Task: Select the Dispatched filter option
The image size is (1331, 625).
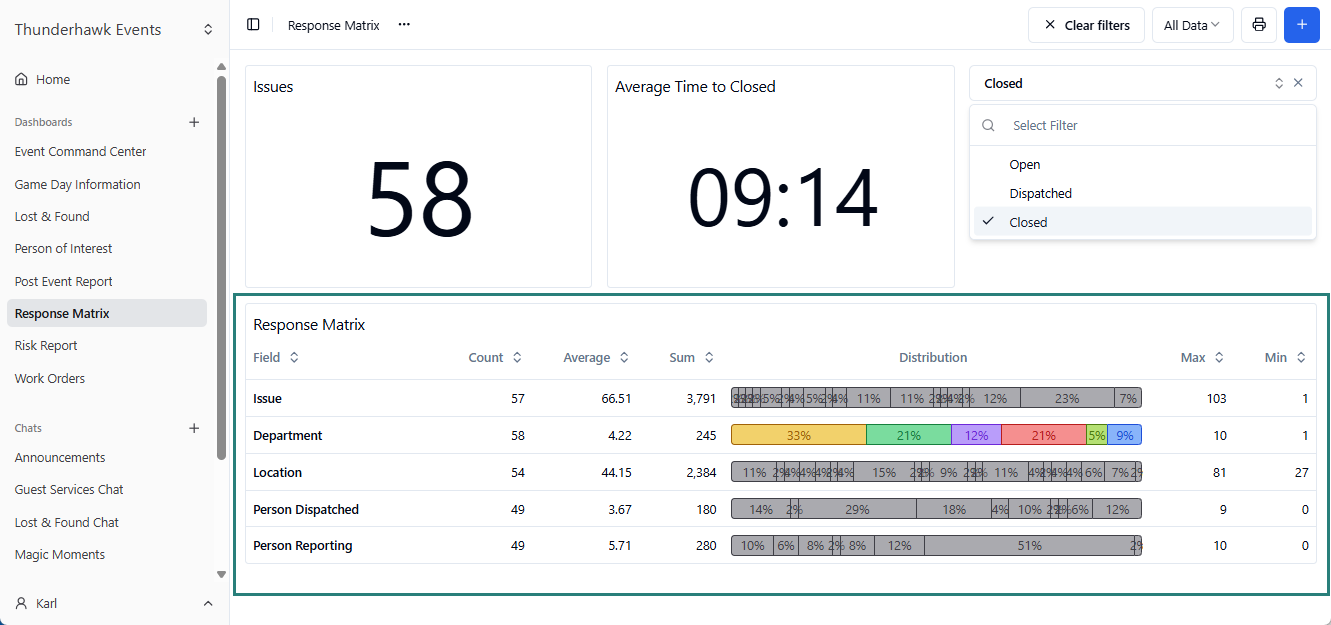Action: point(1040,194)
